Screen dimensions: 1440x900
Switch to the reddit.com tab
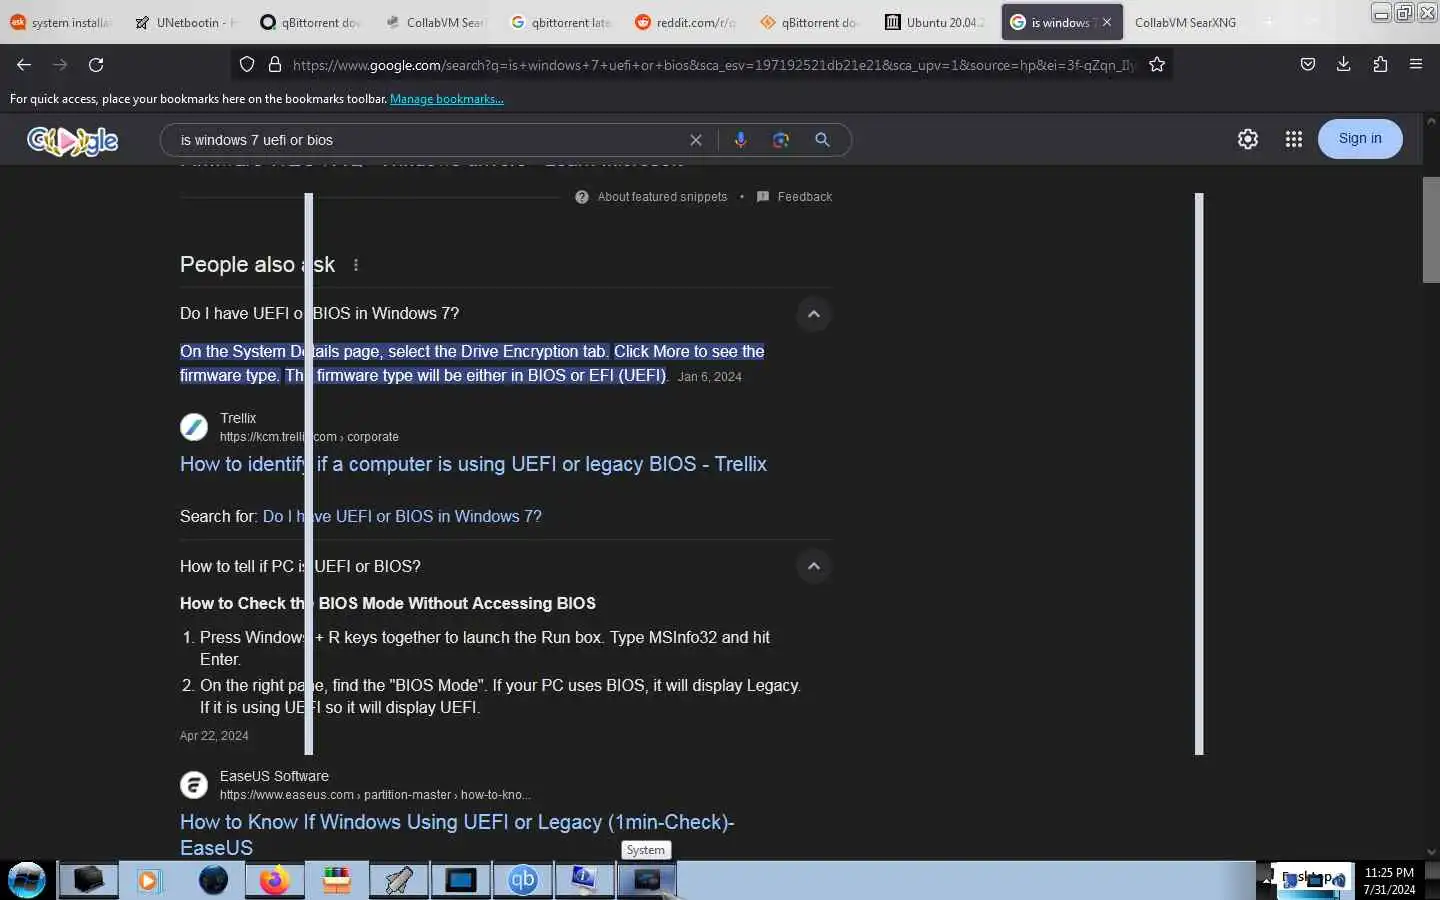[x=686, y=22]
